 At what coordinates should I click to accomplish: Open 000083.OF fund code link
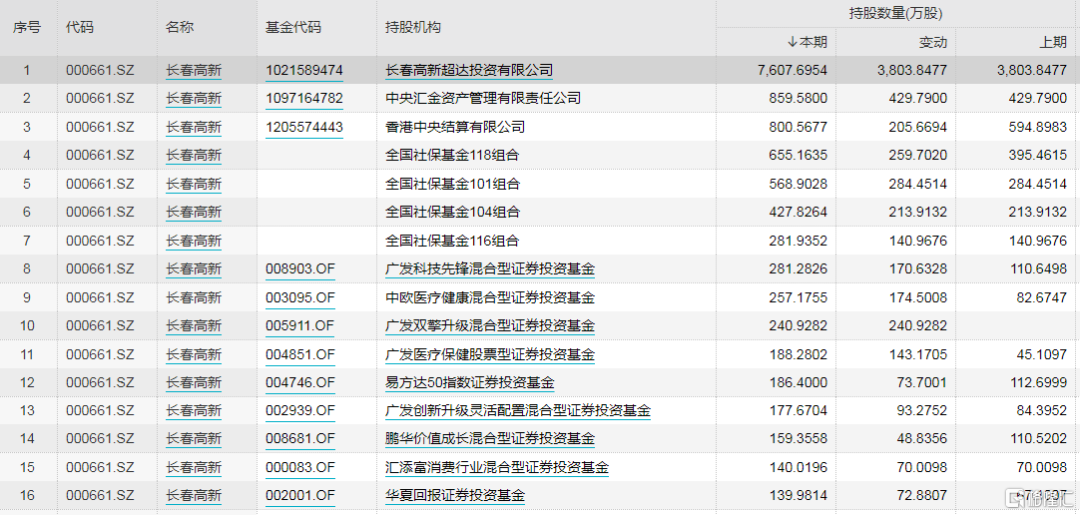pyautogui.click(x=300, y=468)
